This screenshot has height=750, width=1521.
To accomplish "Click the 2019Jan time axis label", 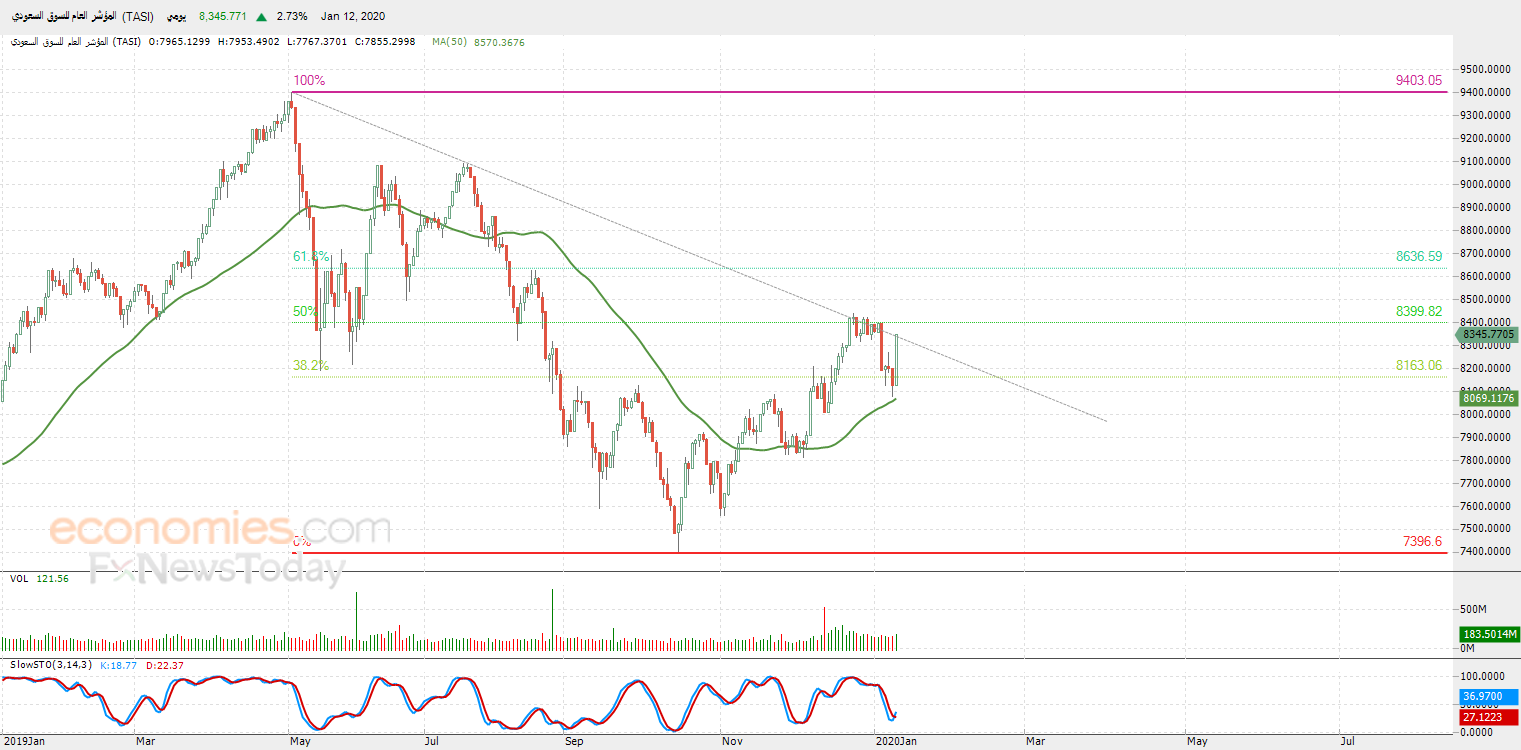I will (24, 741).
